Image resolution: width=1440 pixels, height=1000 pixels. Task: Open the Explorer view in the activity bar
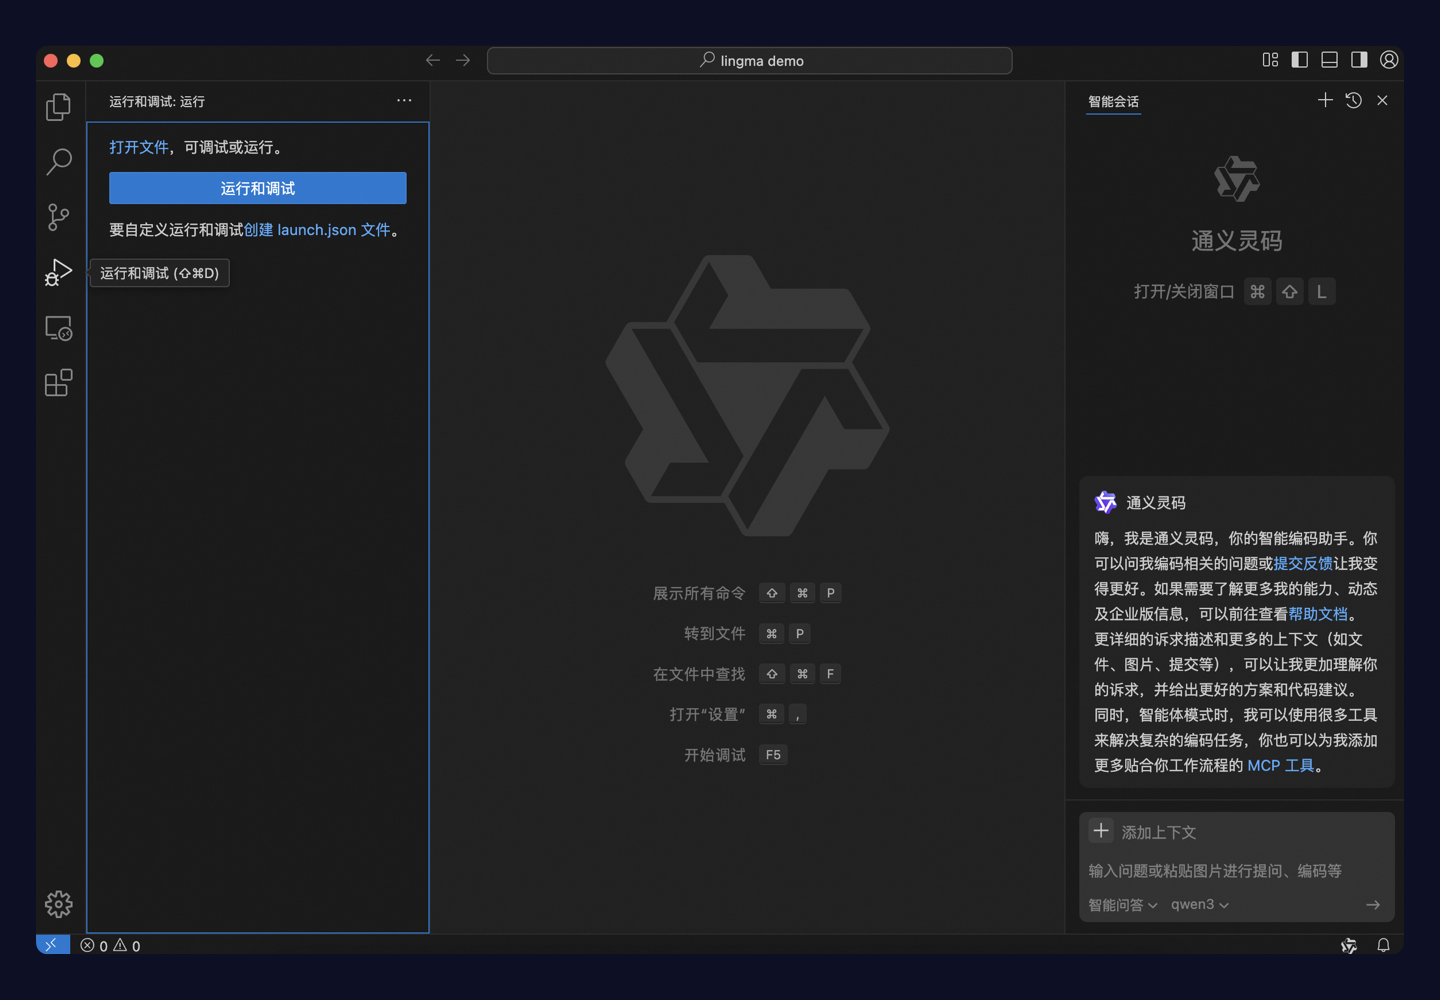(x=59, y=107)
